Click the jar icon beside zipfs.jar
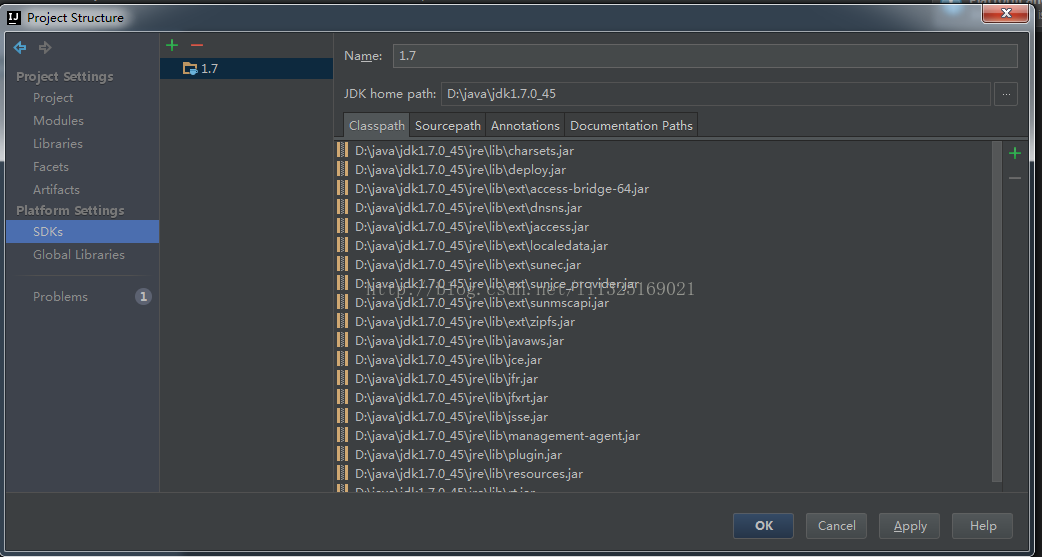This screenshot has height=557, width=1042. point(342,321)
